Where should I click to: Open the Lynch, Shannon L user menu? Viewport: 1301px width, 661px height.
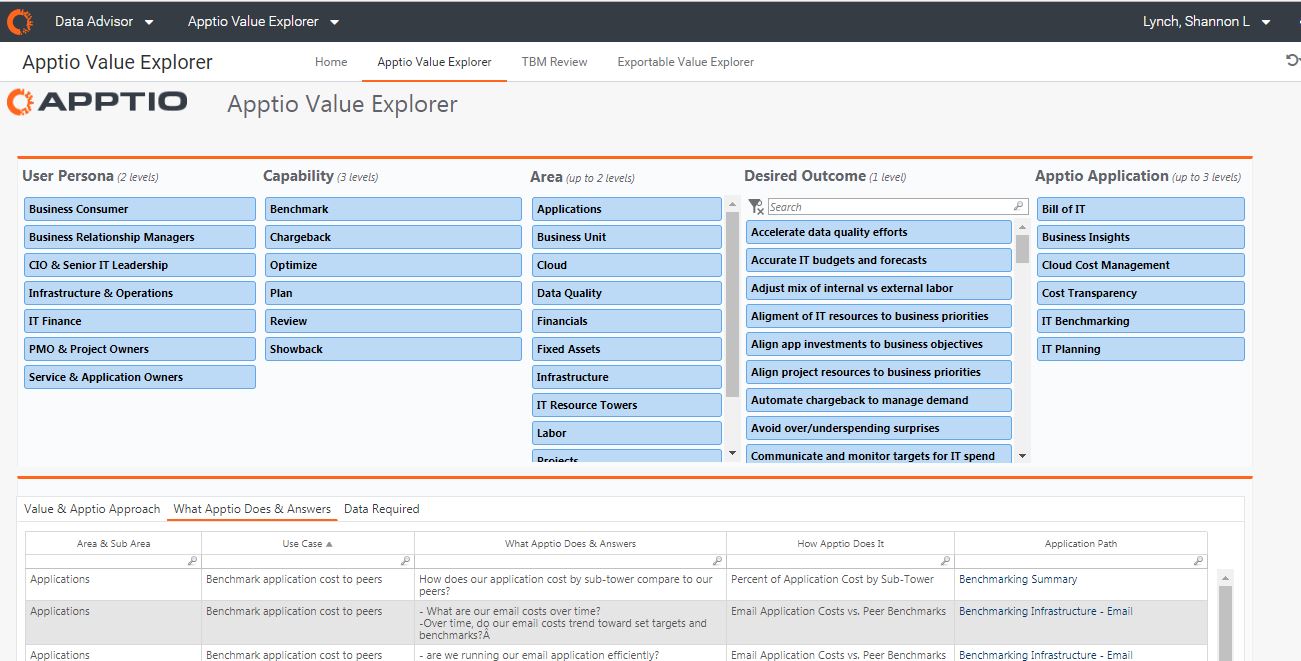pyautogui.click(x=1207, y=21)
